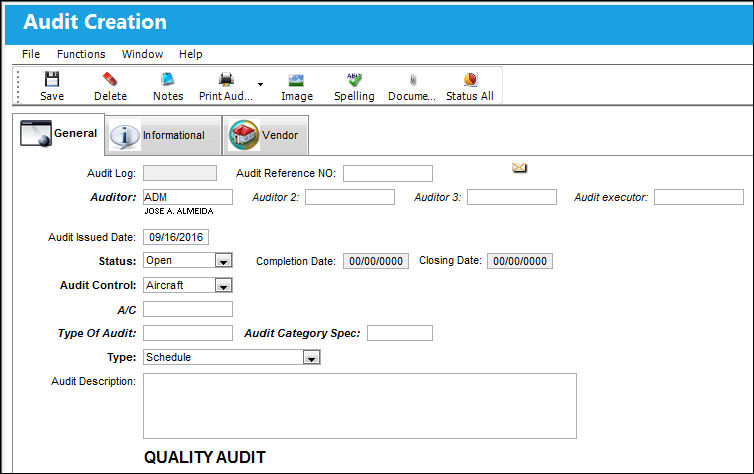Click the Audit Category Spec field
754x474 pixels.
pos(400,333)
